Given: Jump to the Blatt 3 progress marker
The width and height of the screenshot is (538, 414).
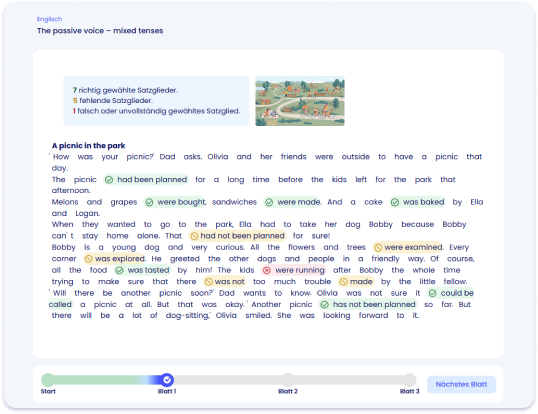Looking at the screenshot, I should [x=409, y=380].
